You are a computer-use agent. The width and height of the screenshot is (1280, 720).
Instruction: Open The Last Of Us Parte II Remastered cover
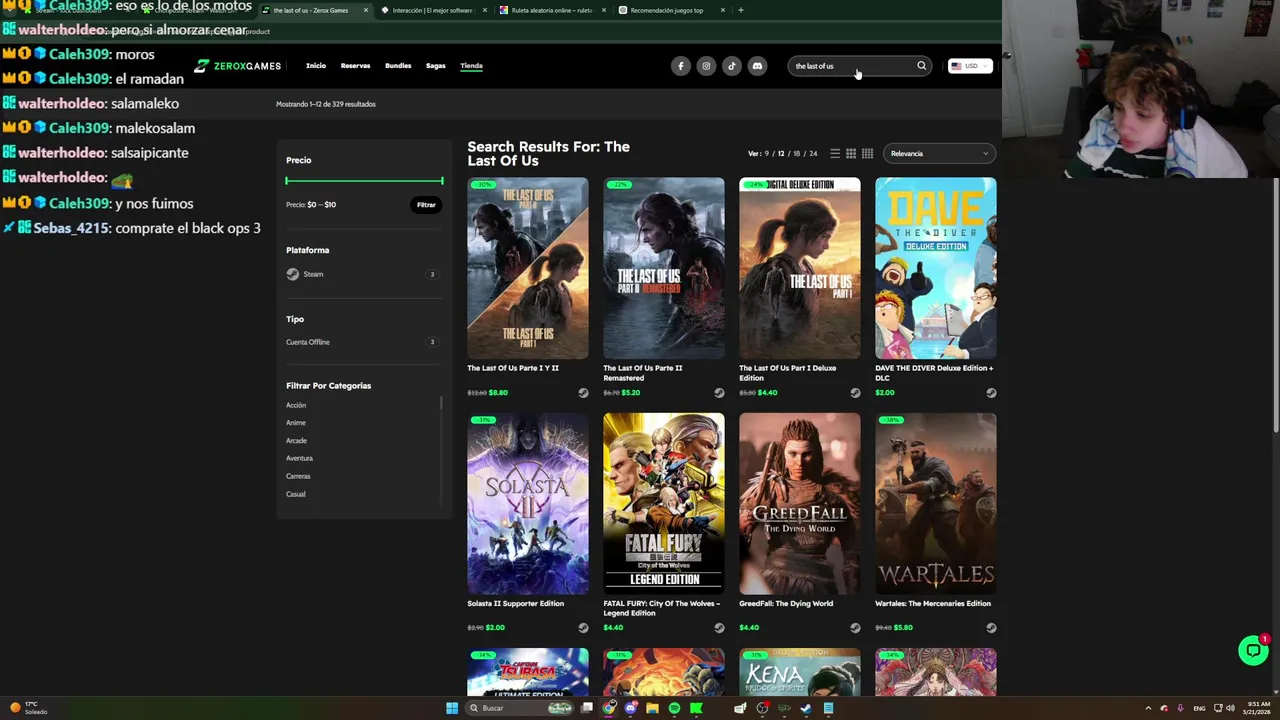664,268
